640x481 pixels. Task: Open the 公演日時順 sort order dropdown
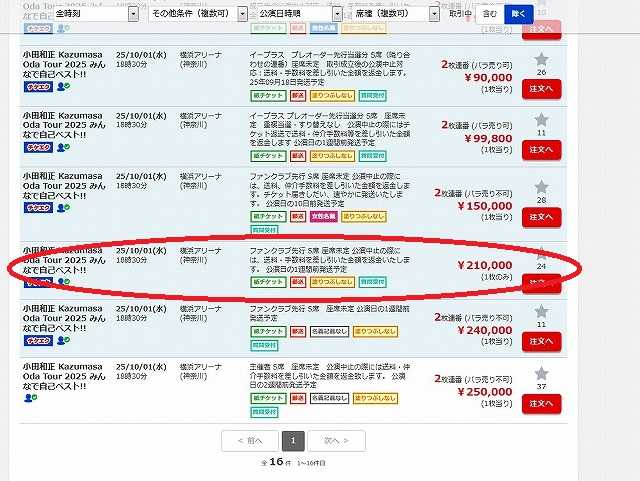click(x=300, y=13)
